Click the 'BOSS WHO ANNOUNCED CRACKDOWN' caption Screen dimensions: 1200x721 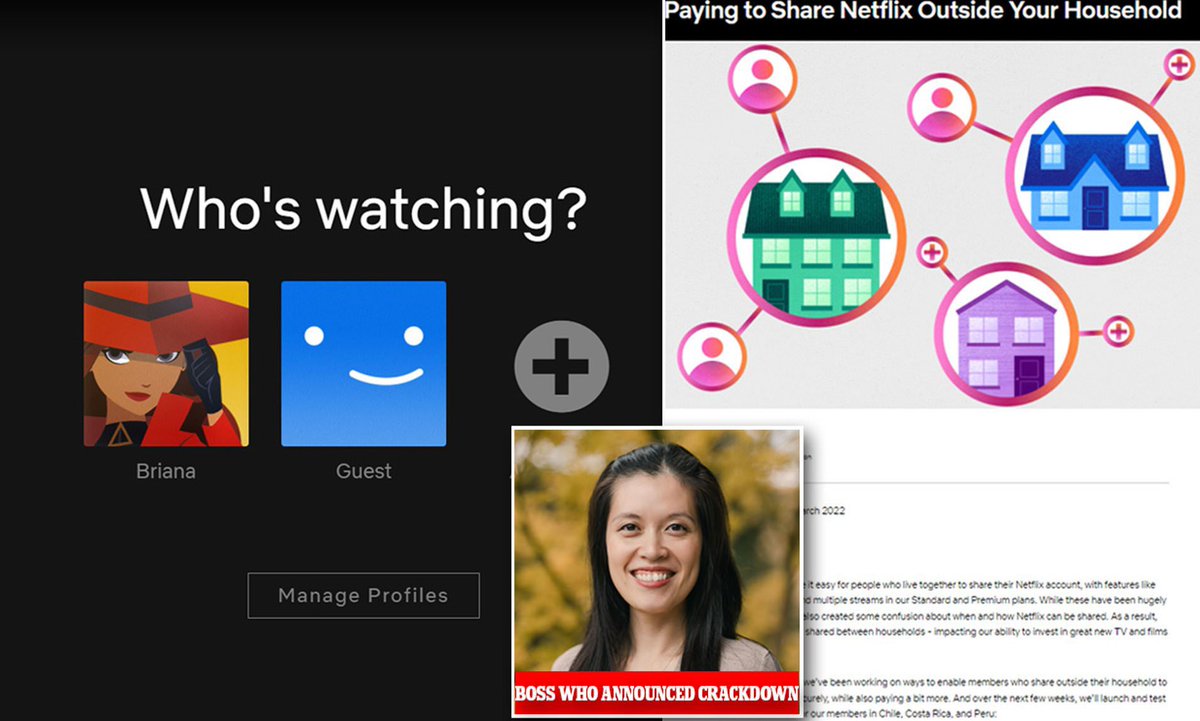pyautogui.click(x=657, y=695)
